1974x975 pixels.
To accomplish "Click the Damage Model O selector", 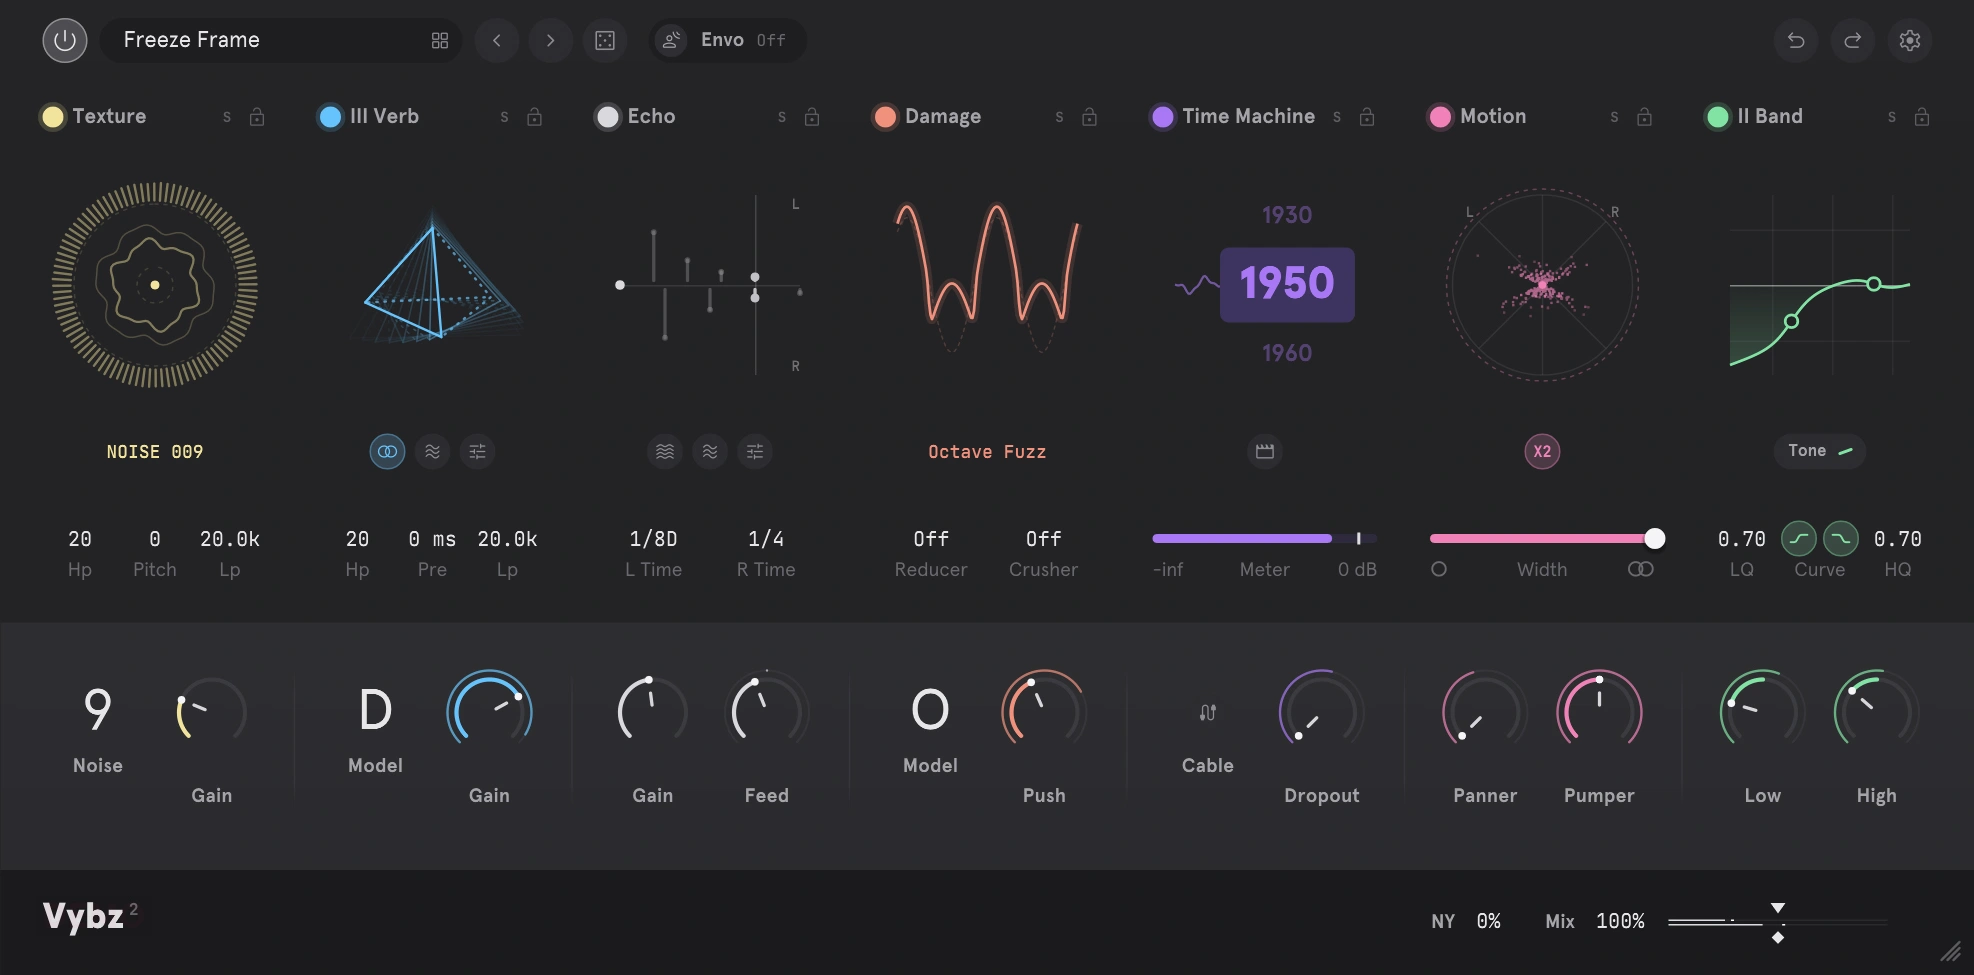I will [x=930, y=710].
